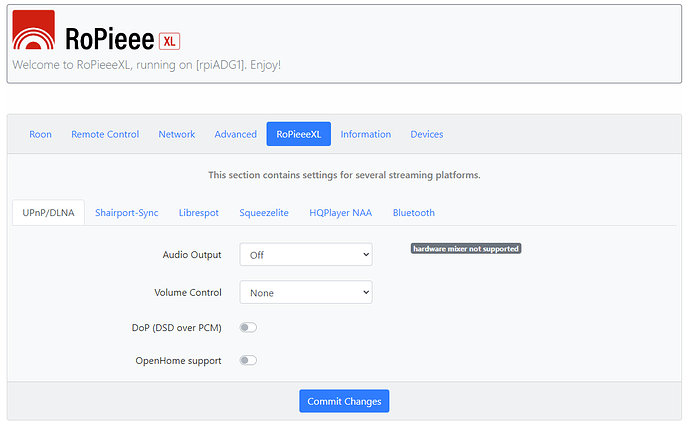
Task: Expand the Volume Control dropdown
Action: [306, 293]
